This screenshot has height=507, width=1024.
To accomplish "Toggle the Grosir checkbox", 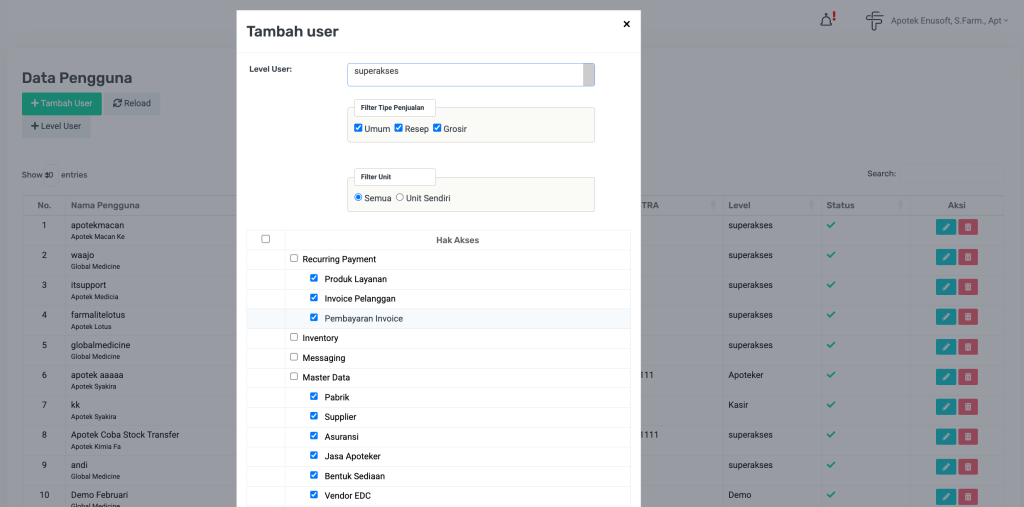I will click(x=437, y=128).
